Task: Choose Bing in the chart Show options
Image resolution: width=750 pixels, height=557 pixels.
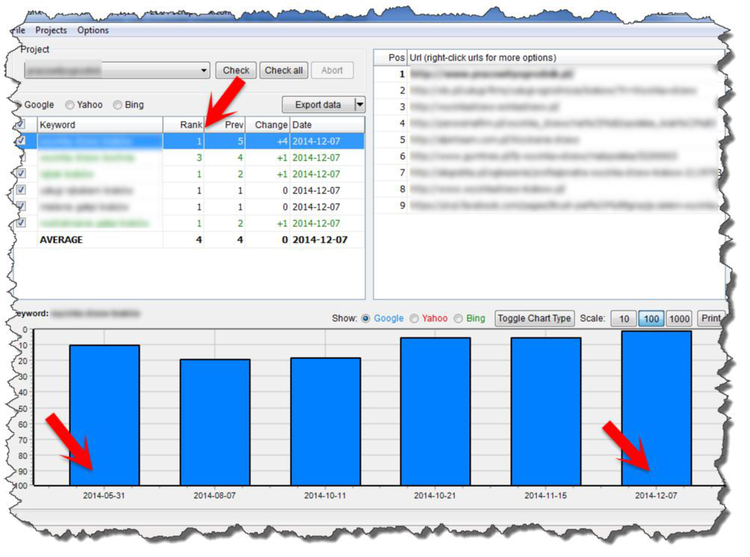Action: (x=460, y=318)
